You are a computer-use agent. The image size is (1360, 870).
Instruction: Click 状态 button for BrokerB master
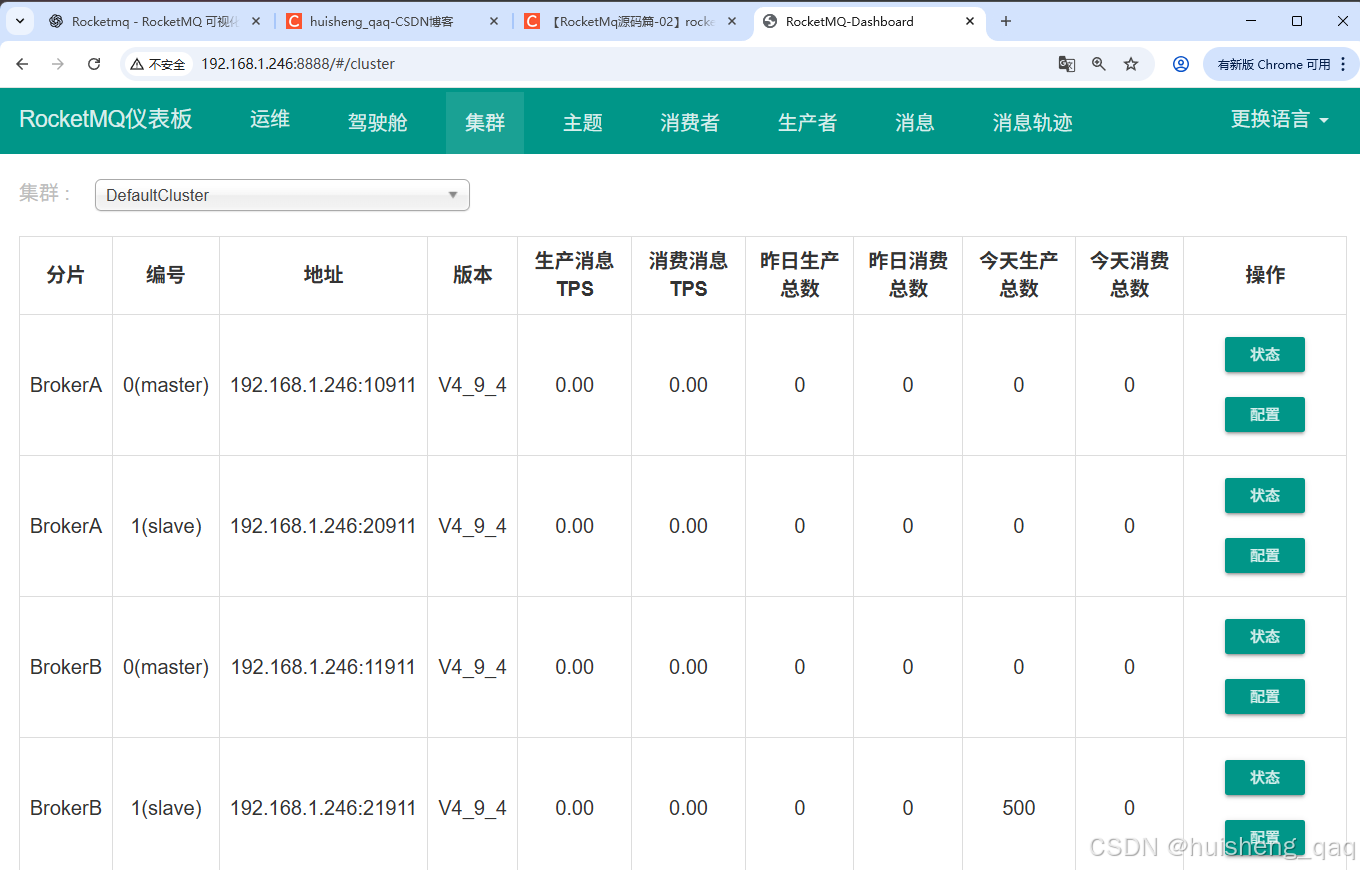(1265, 637)
